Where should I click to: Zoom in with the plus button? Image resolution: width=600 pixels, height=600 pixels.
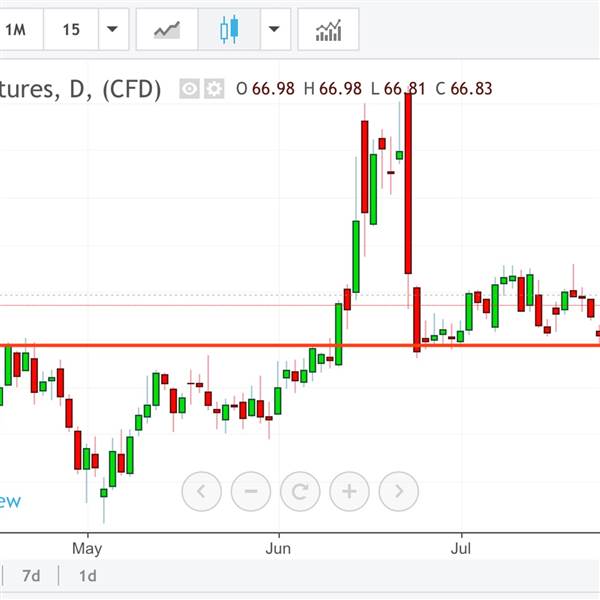[349, 491]
